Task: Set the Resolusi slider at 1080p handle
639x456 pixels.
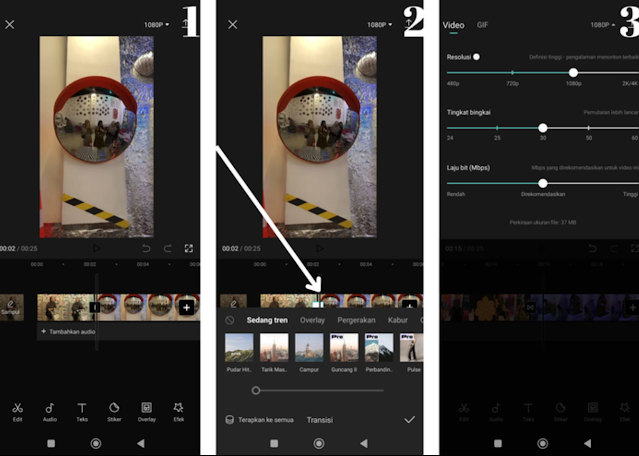Action: (573, 73)
